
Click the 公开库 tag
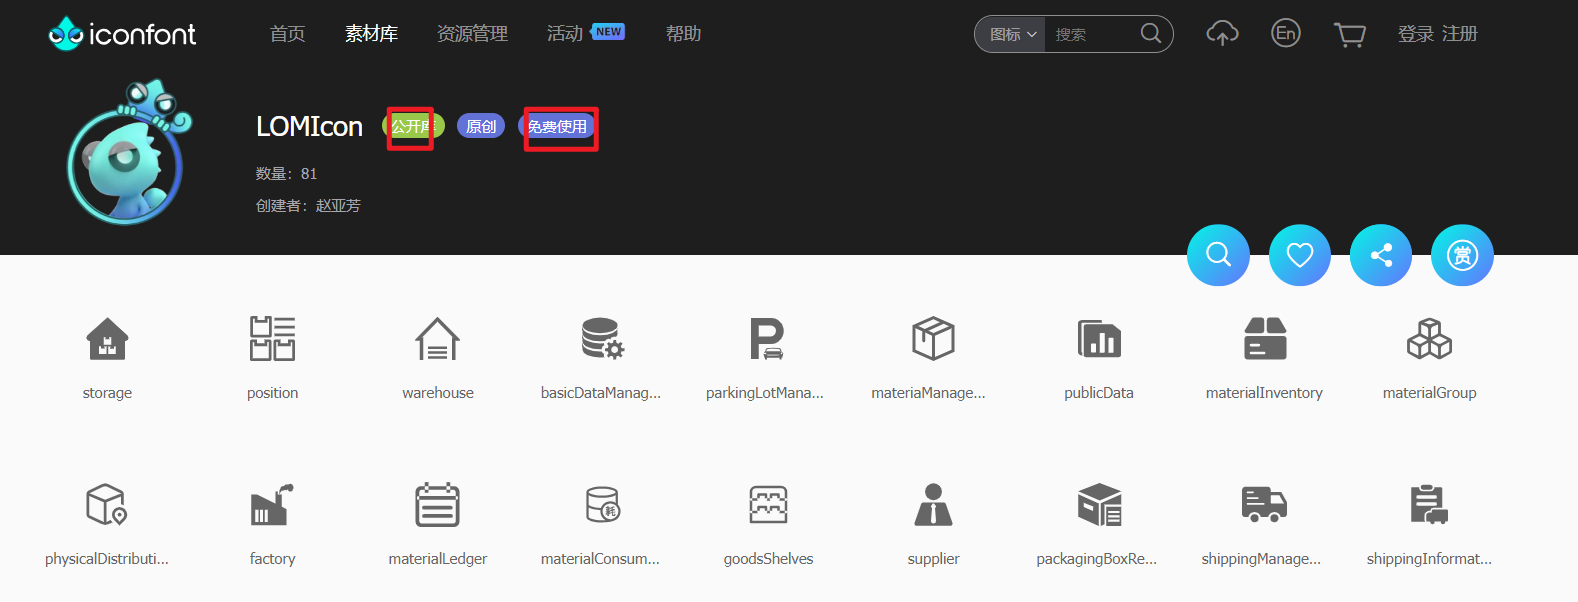[413, 126]
